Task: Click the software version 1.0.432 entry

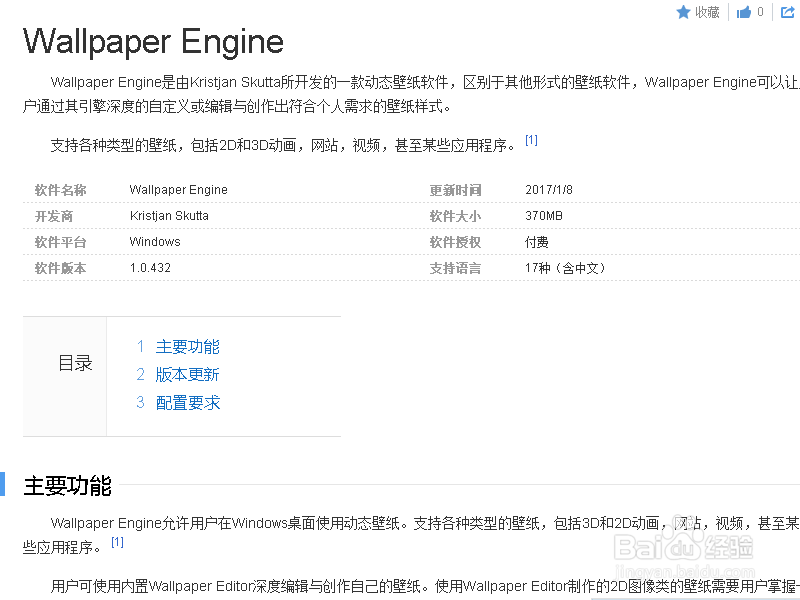Action: click(x=151, y=268)
